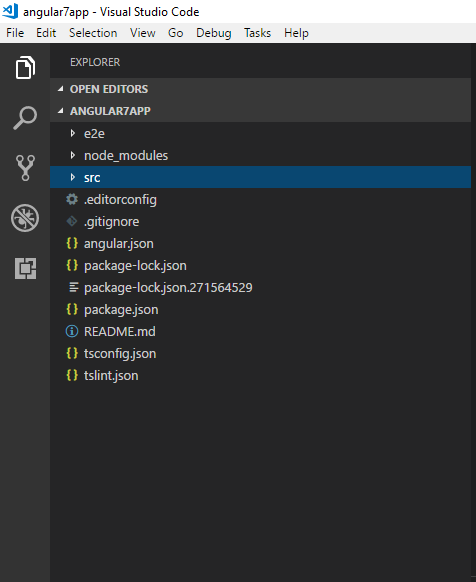Viewport: 476px width, 582px height.
Task: Open the Debug menu
Action: click(x=214, y=33)
